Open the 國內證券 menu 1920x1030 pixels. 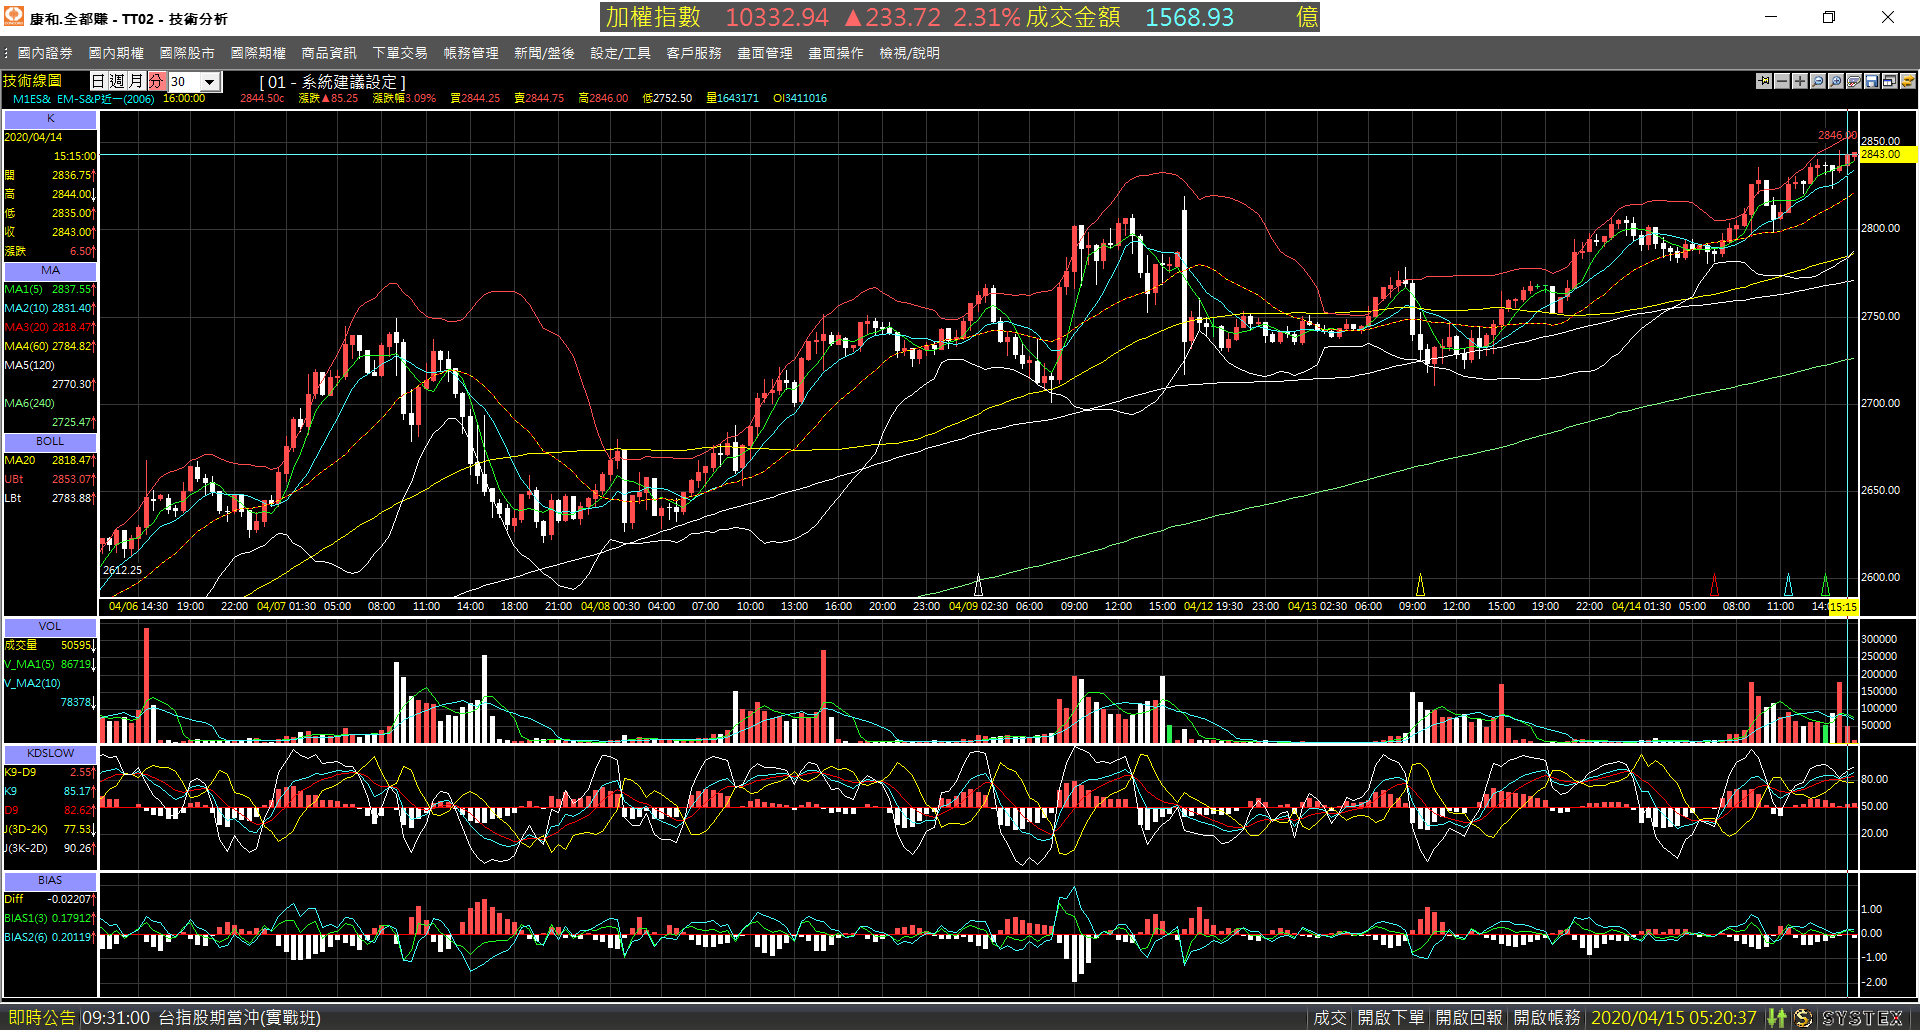[x=45, y=53]
